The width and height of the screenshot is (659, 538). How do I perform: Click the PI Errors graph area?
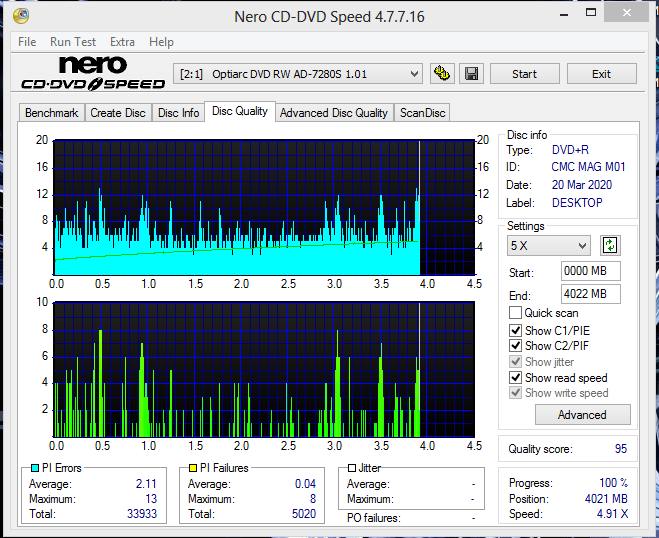264,207
